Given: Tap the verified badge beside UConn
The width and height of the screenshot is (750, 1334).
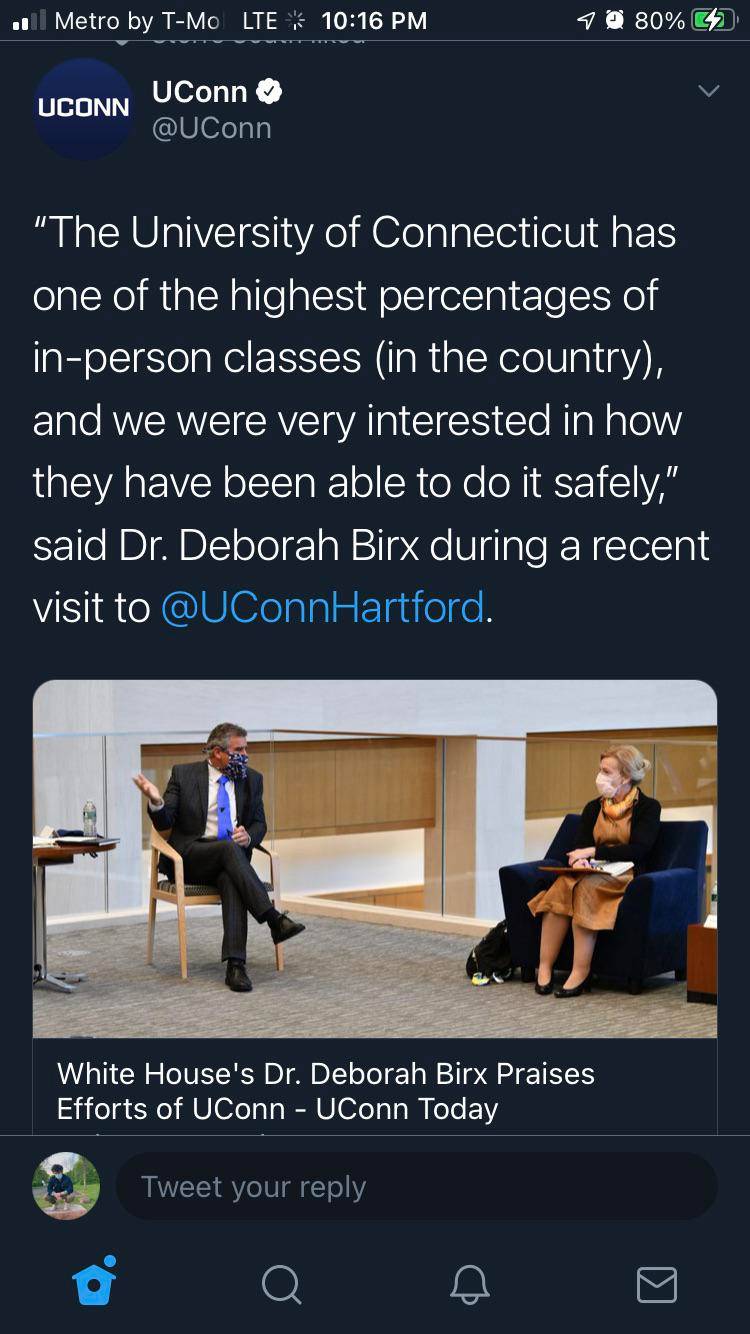Looking at the screenshot, I should pyautogui.click(x=270, y=92).
